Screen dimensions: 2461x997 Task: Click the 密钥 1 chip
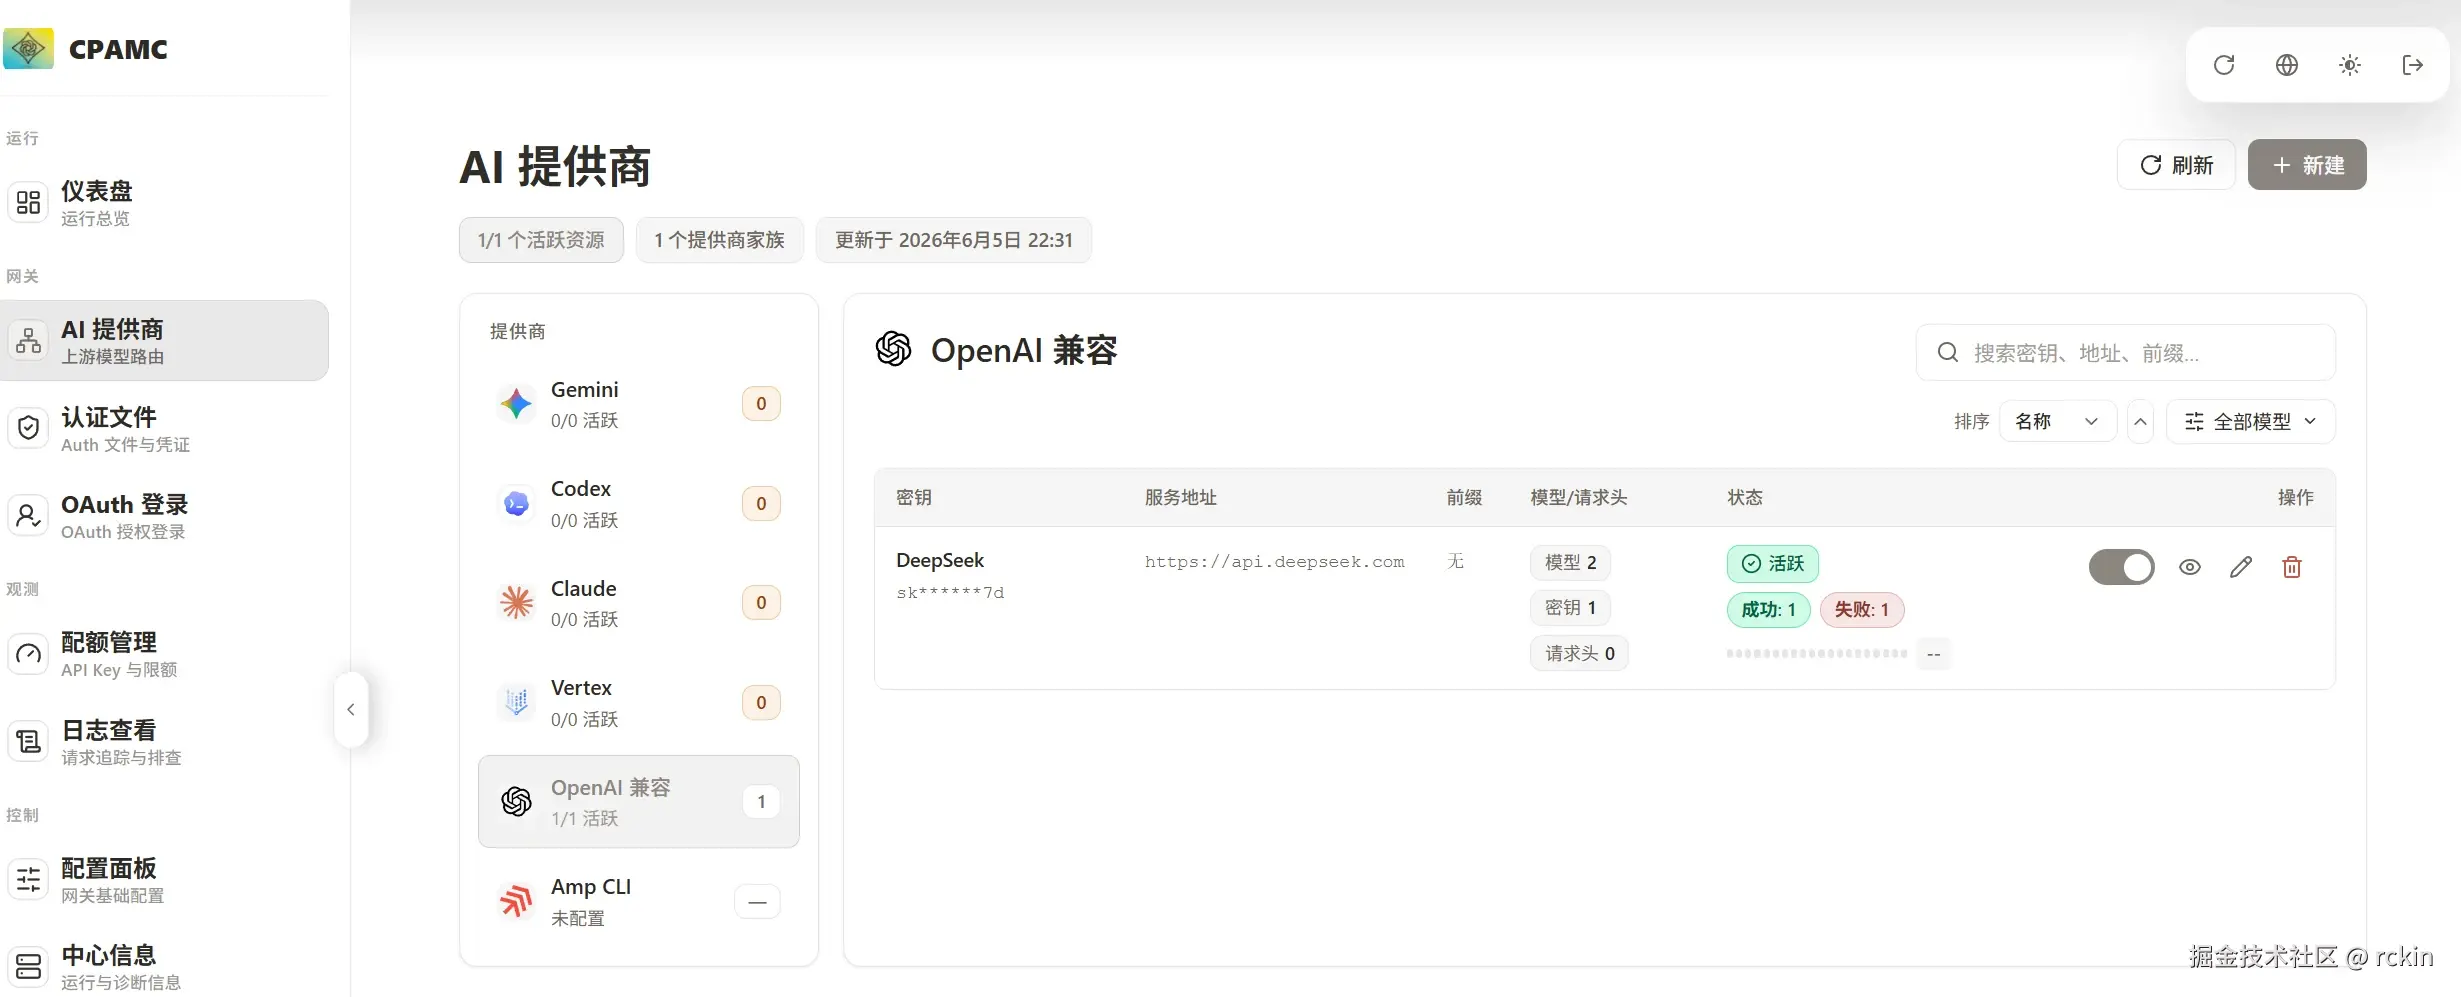pos(1570,607)
